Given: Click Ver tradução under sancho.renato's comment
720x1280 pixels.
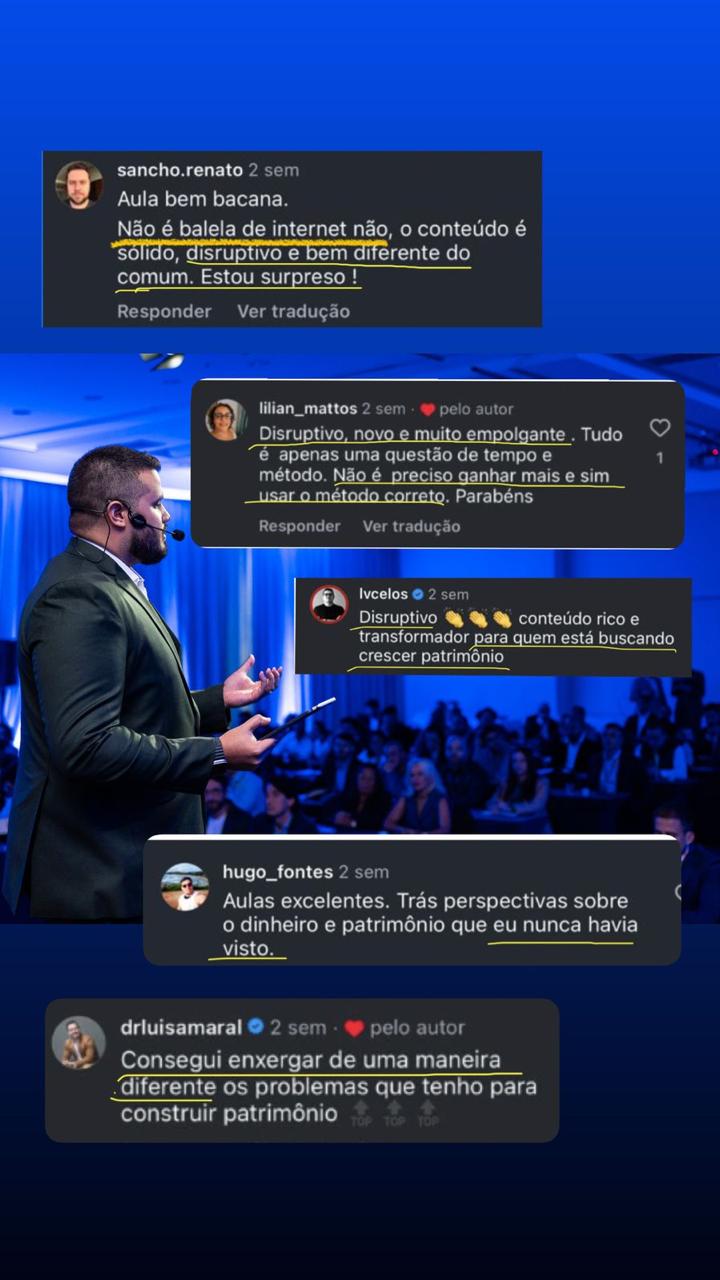Looking at the screenshot, I should (293, 311).
